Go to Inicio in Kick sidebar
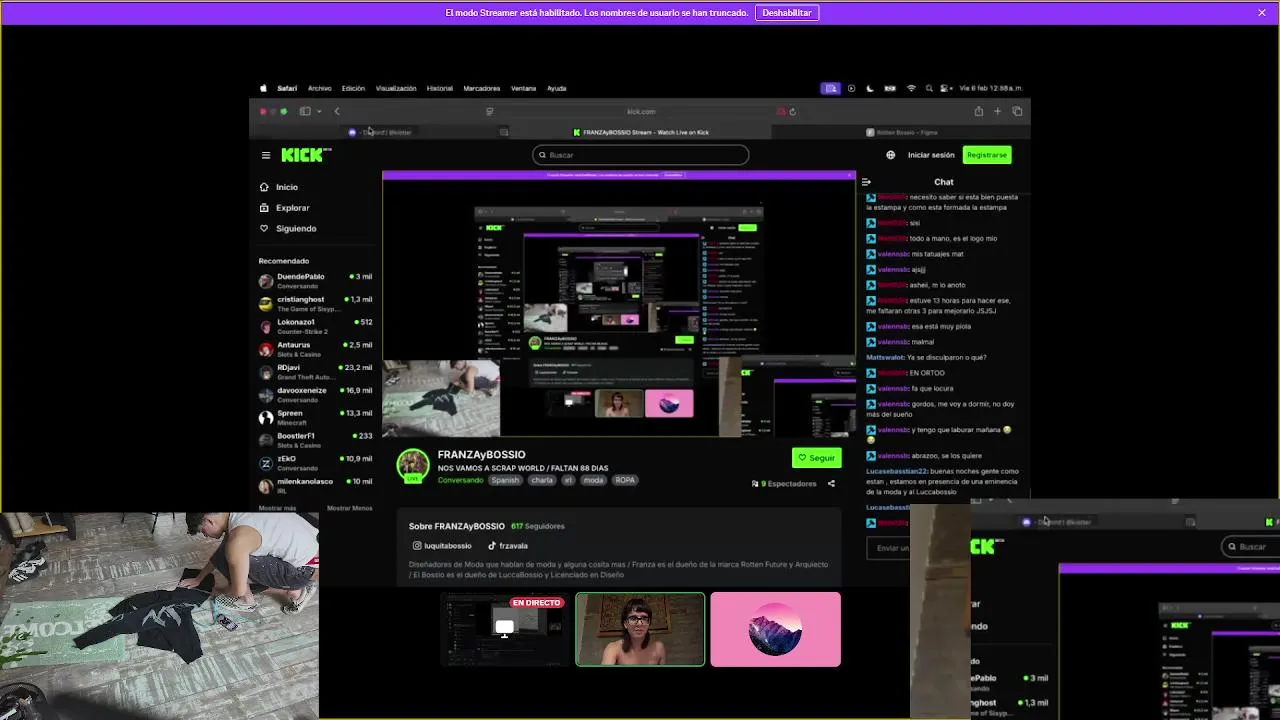This screenshot has width=1280, height=720. [x=287, y=187]
